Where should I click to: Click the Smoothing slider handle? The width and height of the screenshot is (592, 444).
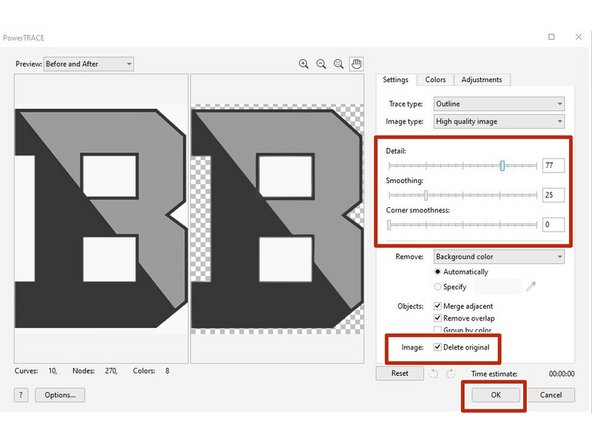[x=426, y=195]
